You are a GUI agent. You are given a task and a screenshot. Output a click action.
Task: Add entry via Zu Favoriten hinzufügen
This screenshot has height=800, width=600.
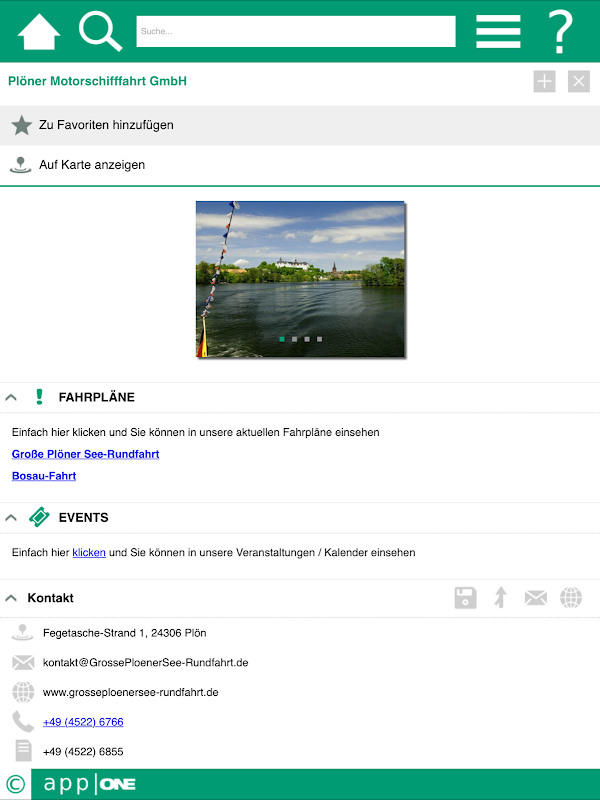pyautogui.click(x=300, y=125)
